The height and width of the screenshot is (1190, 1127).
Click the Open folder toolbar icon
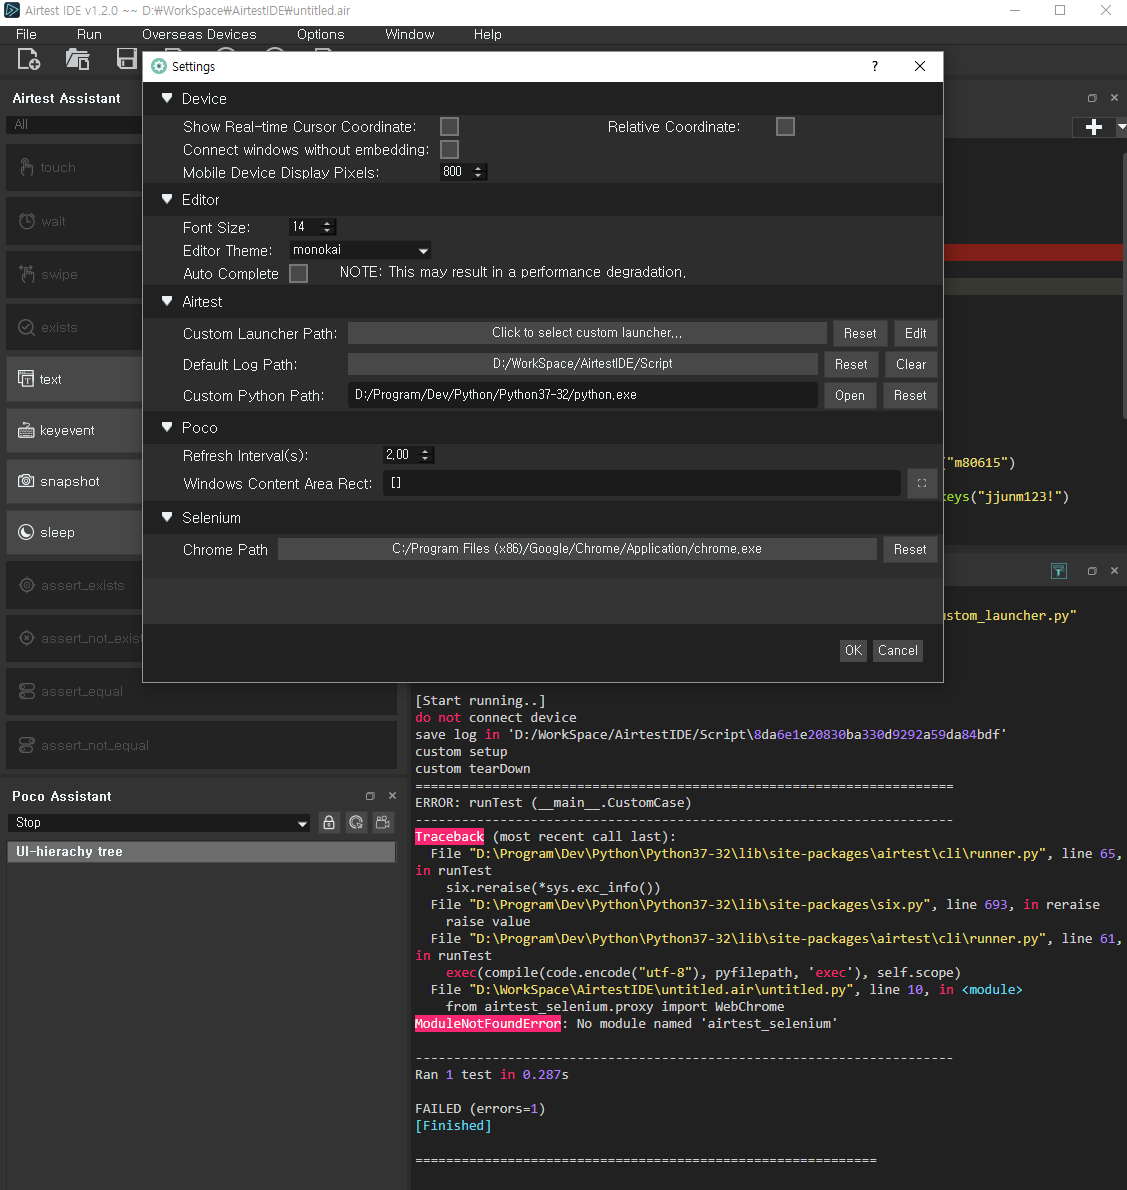tap(77, 58)
